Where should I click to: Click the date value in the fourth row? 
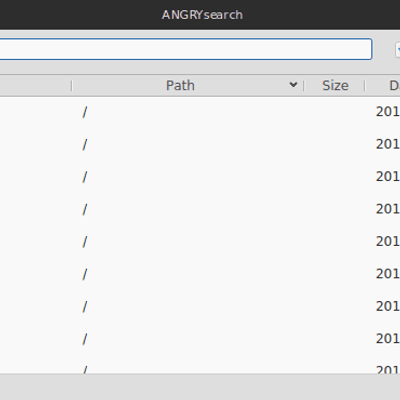pyautogui.click(x=388, y=209)
